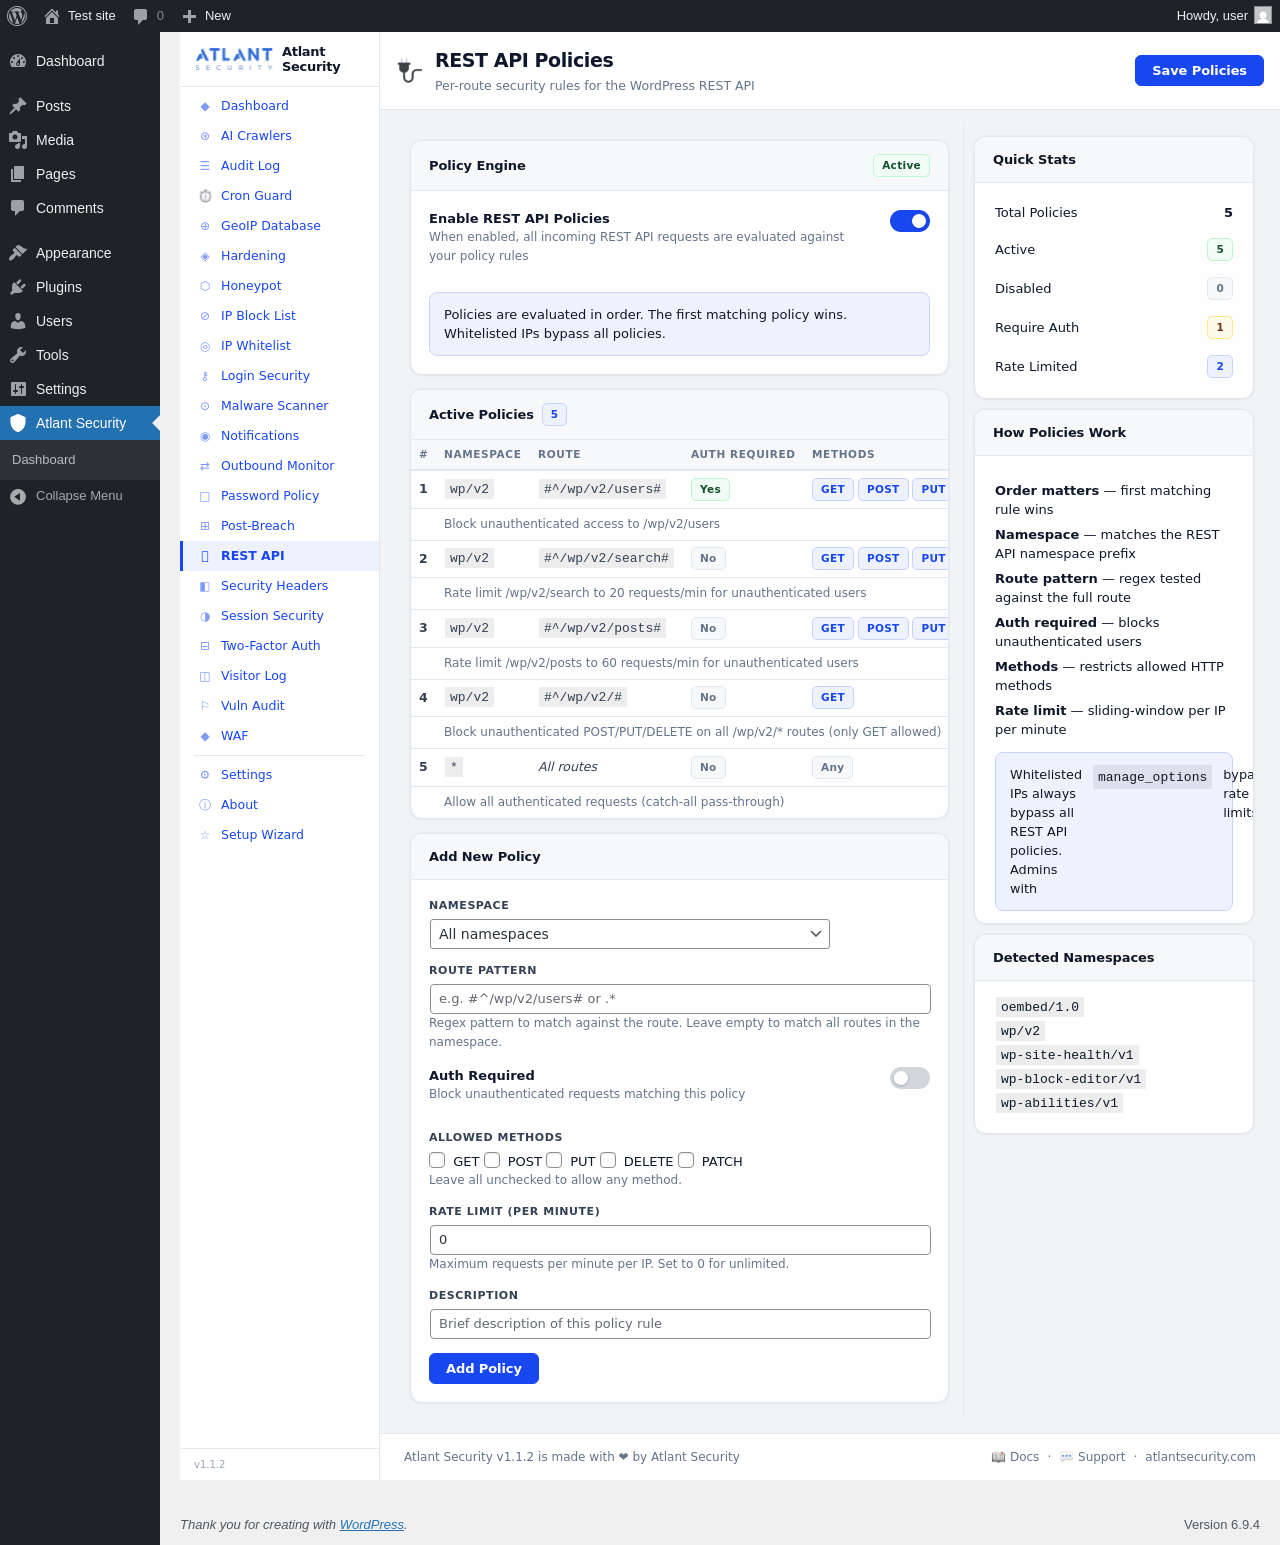The height and width of the screenshot is (1545, 1280).
Task: Click the Plugins icon in the WordPress sidebar
Action: (x=18, y=287)
